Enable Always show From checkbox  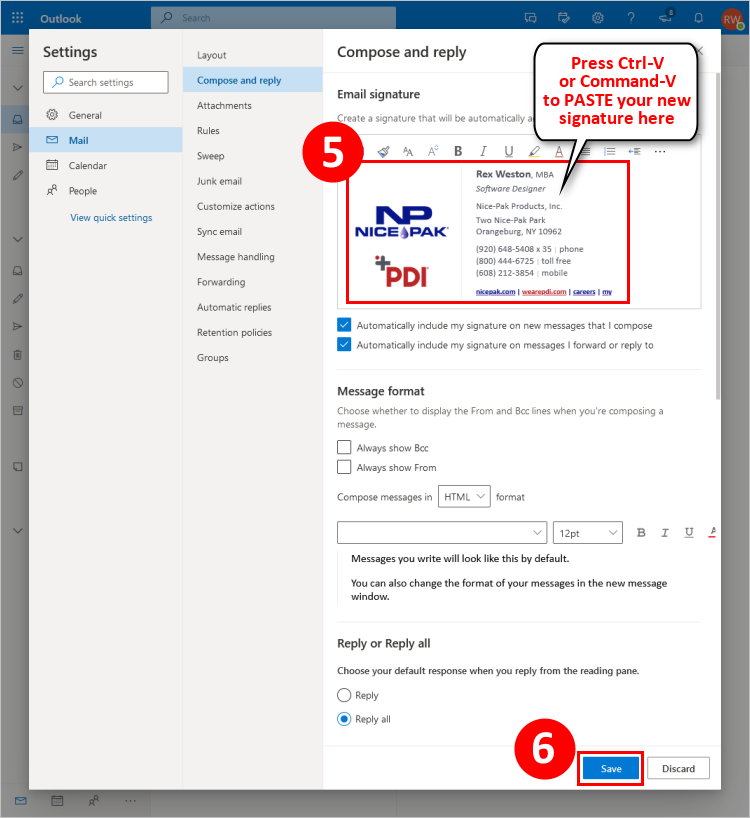click(x=344, y=467)
